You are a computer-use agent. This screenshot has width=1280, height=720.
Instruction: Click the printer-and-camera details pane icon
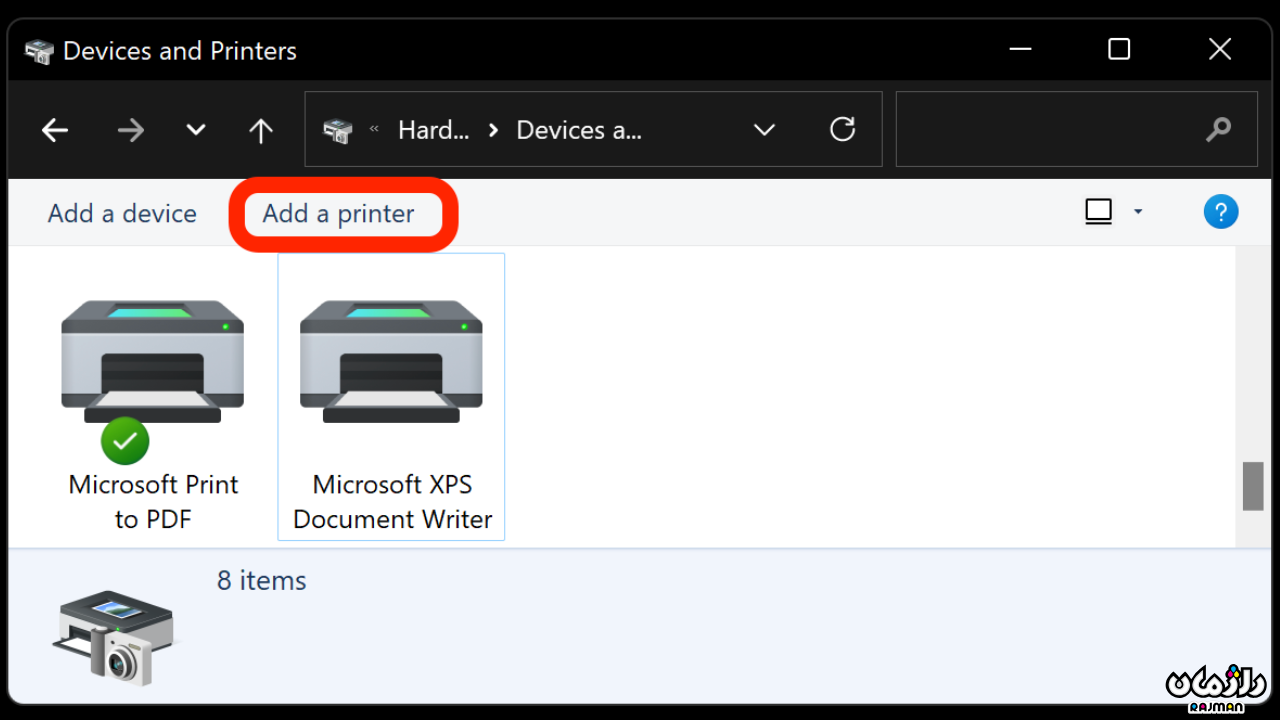click(115, 637)
